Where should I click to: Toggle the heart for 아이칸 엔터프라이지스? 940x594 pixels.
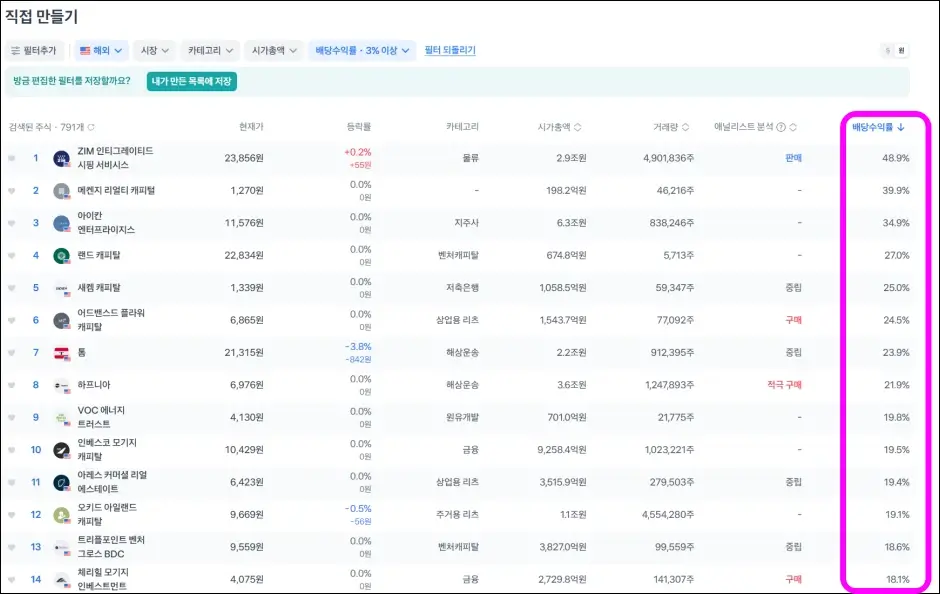coord(11,223)
